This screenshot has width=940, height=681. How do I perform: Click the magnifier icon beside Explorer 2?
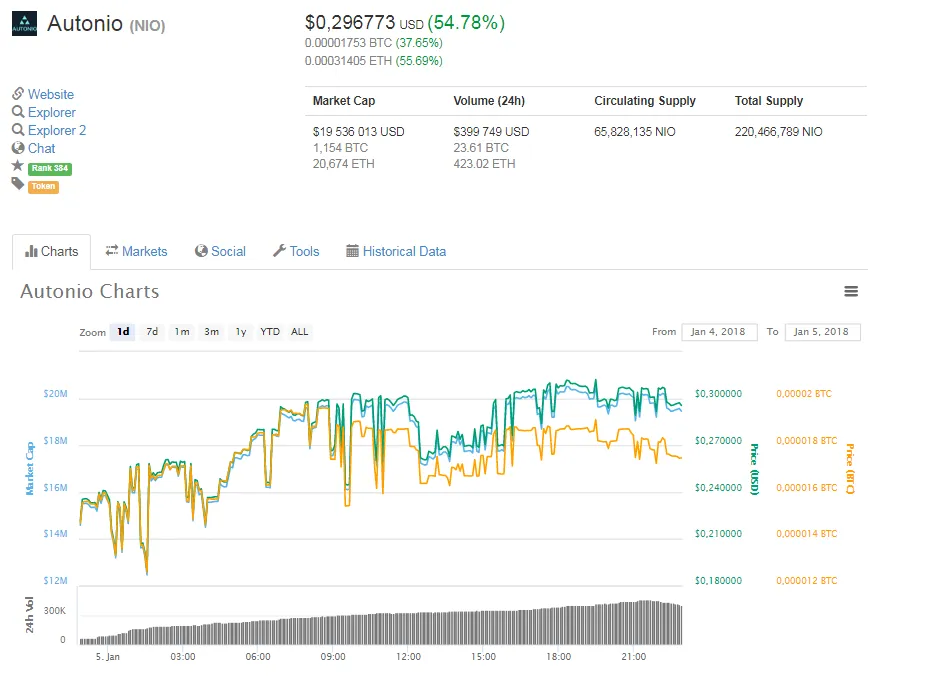[x=18, y=129]
